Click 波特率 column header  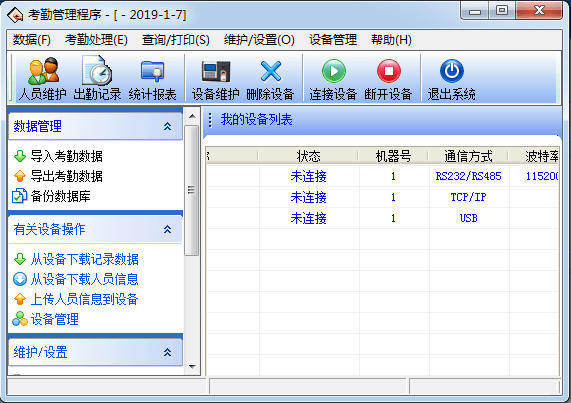pos(534,156)
